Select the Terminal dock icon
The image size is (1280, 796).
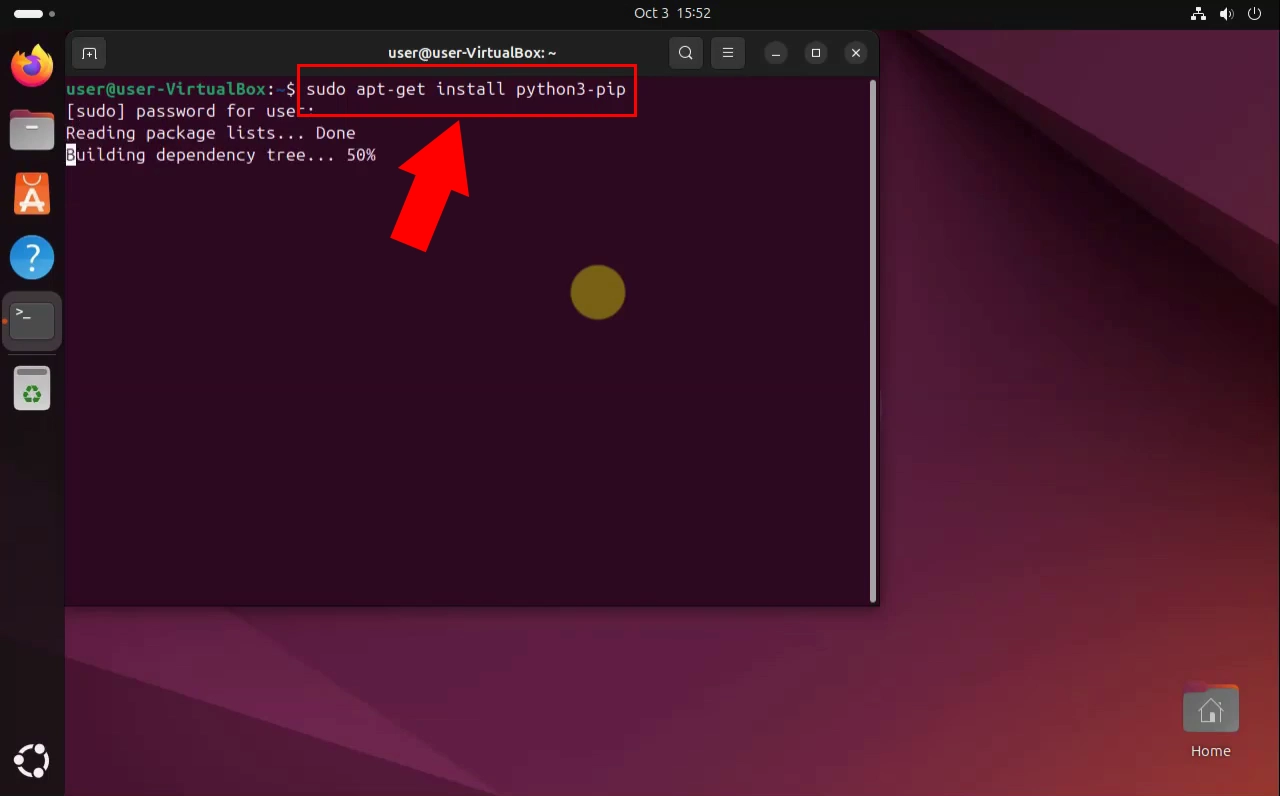pyautogui.click(x=32, y=322)
